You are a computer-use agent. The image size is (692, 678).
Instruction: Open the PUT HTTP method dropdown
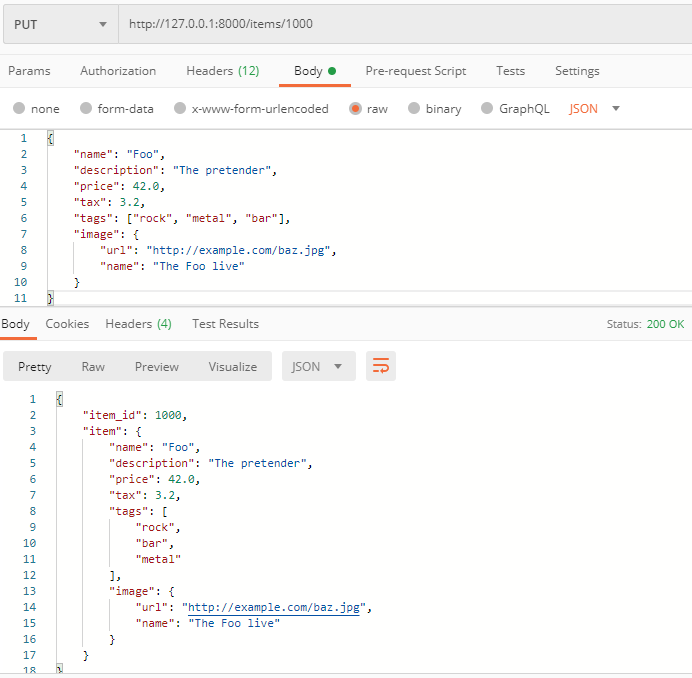click(60, 24)
